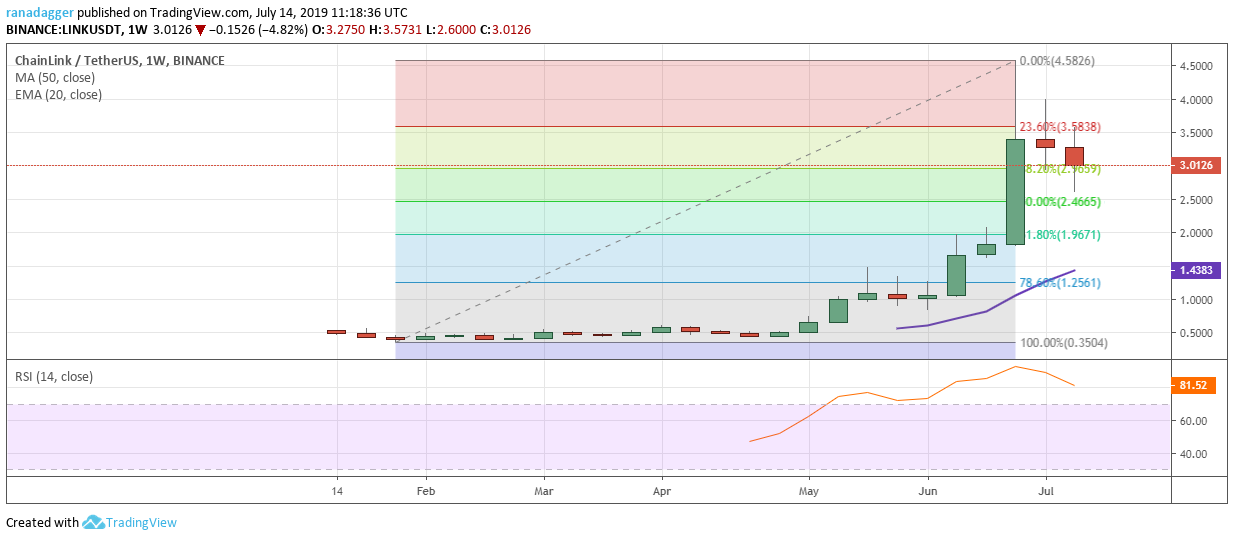Click the 'RSI (14, close)' pane label
1234x540 pixels.
54,377
